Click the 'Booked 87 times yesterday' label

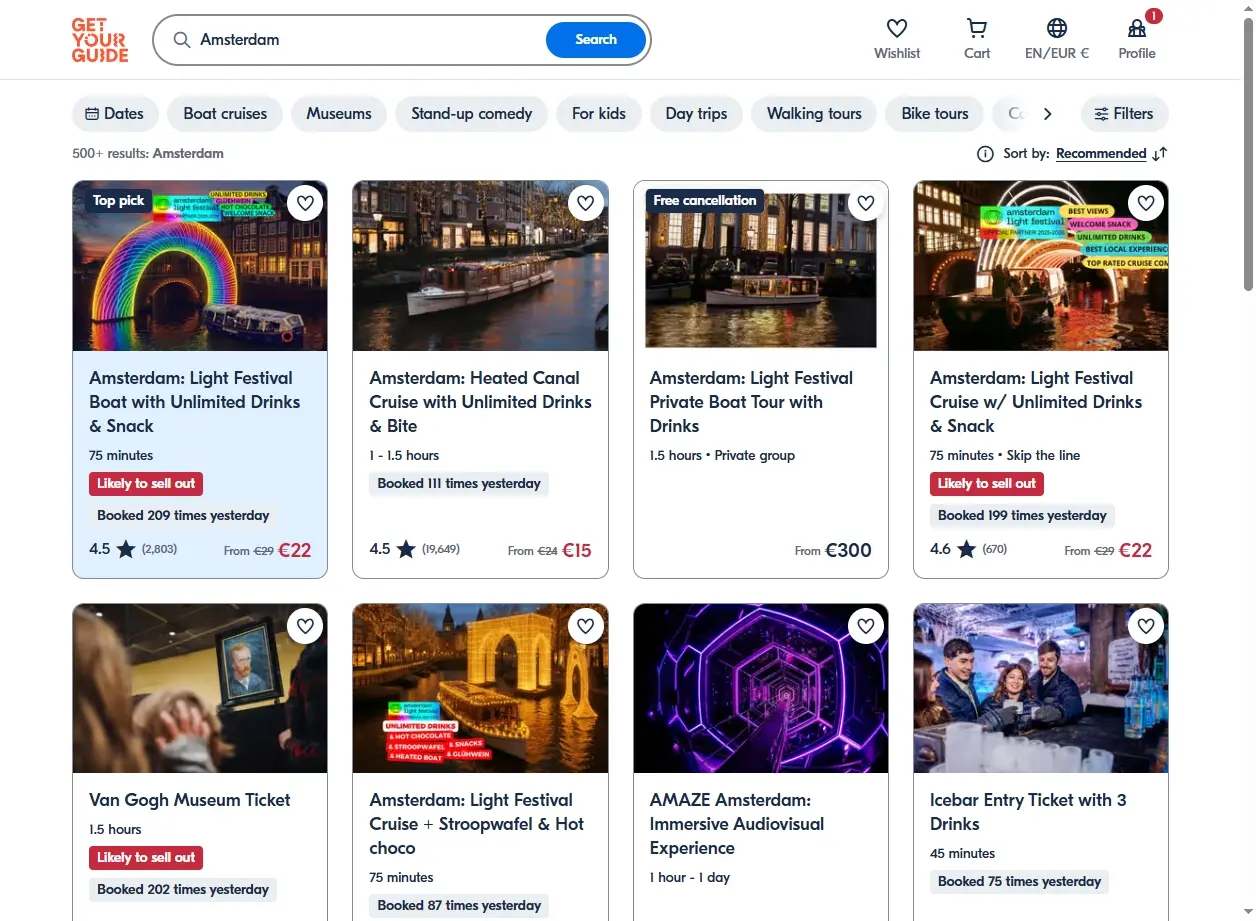[x=459, y=906]
